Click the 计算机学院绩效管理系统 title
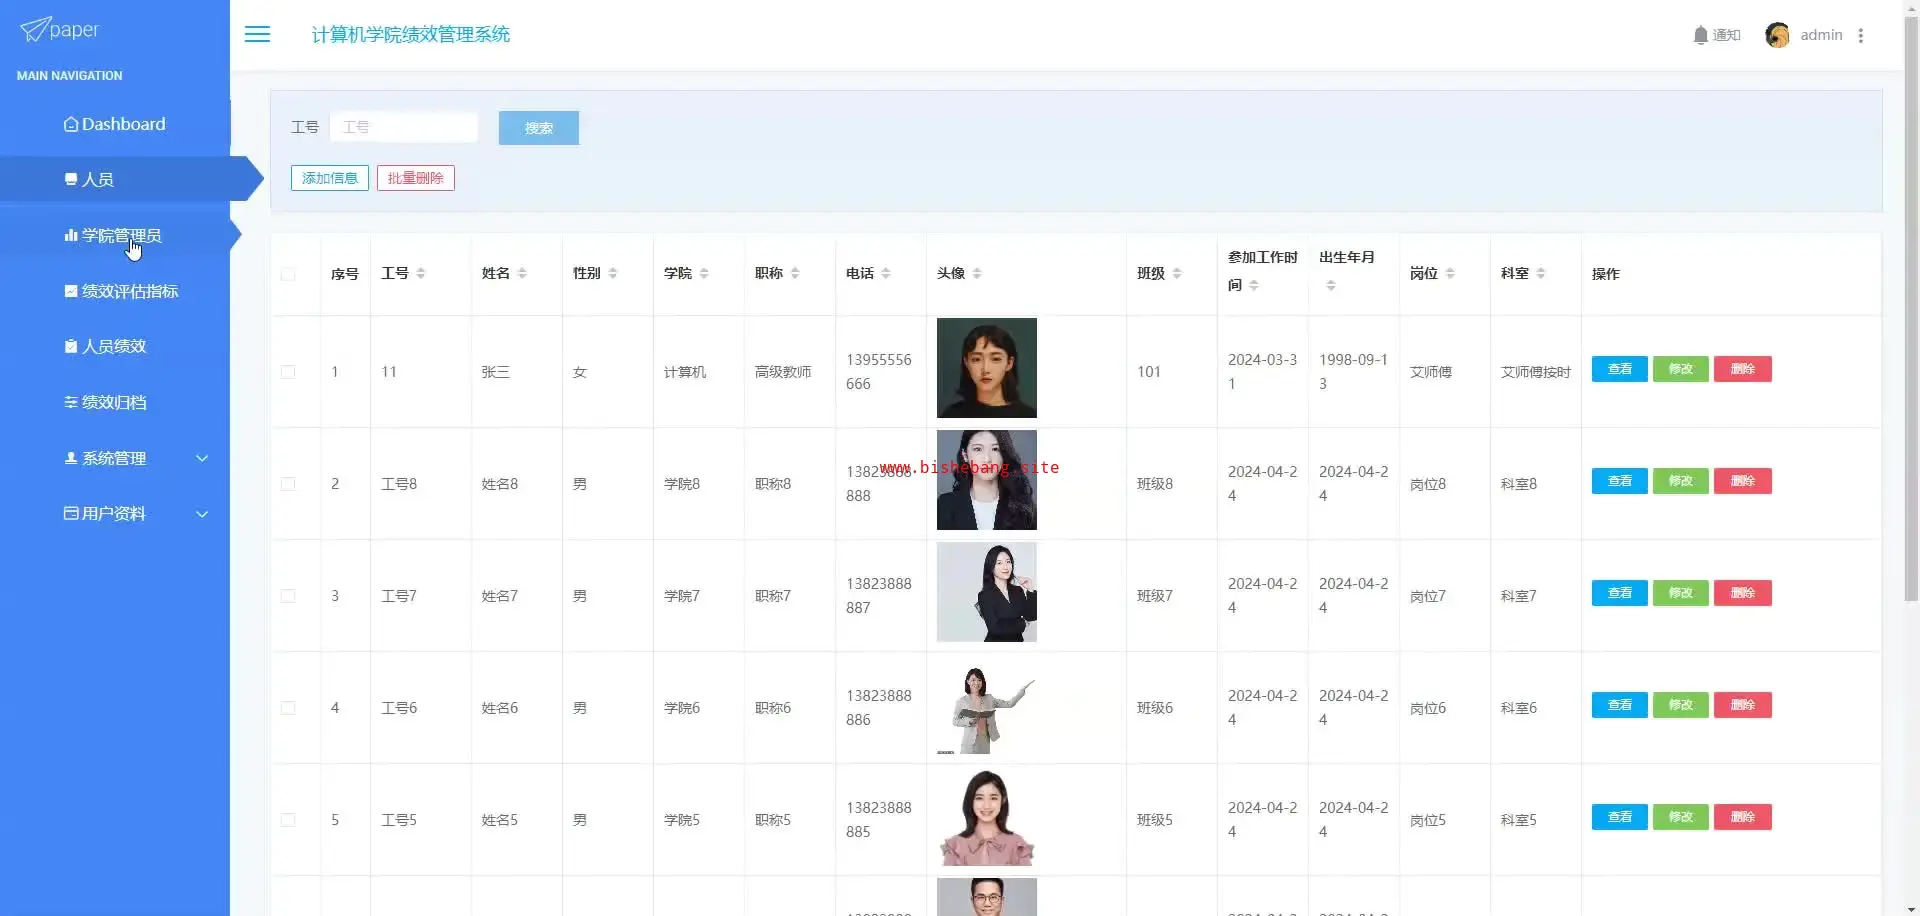Image resolution: width=1920 pixels, height=916 pixels. tap(411, 35)
